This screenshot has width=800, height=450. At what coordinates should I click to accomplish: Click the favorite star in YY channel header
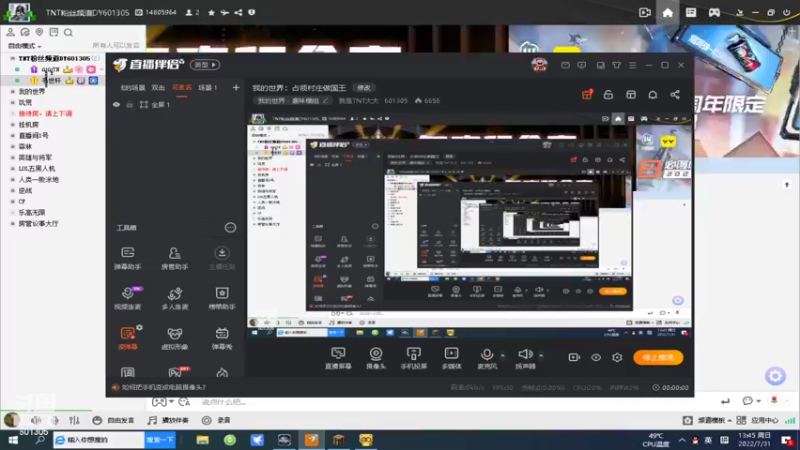pos(211,12)
